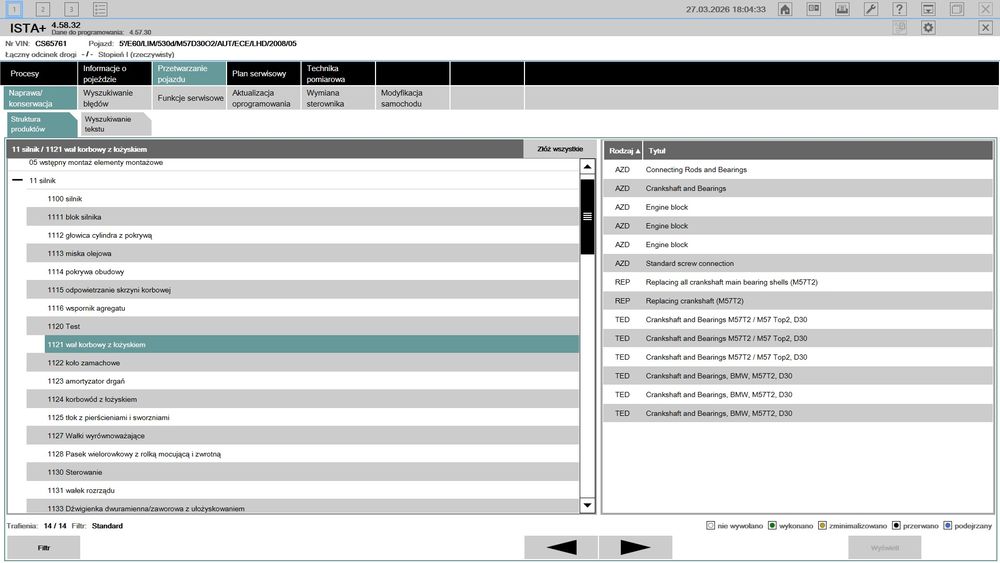1000x563 pixels.
Task: Select 1120 Test tree item
Action: click(302, 326)
